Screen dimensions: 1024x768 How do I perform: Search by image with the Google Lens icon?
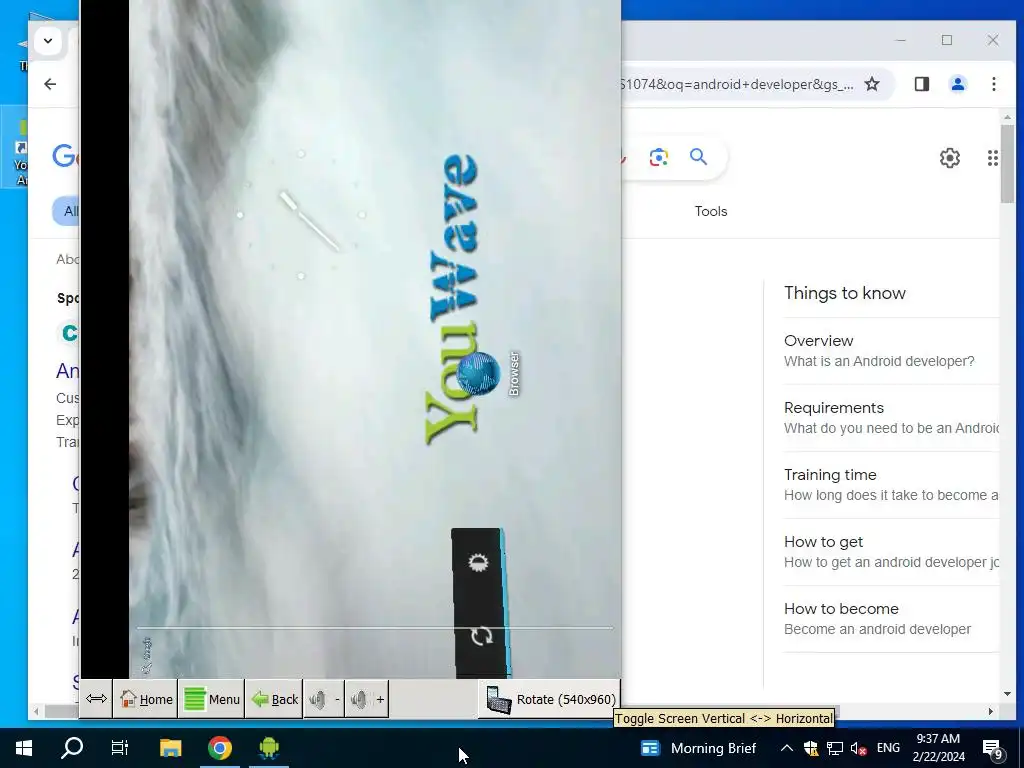[x=658, y=157]
